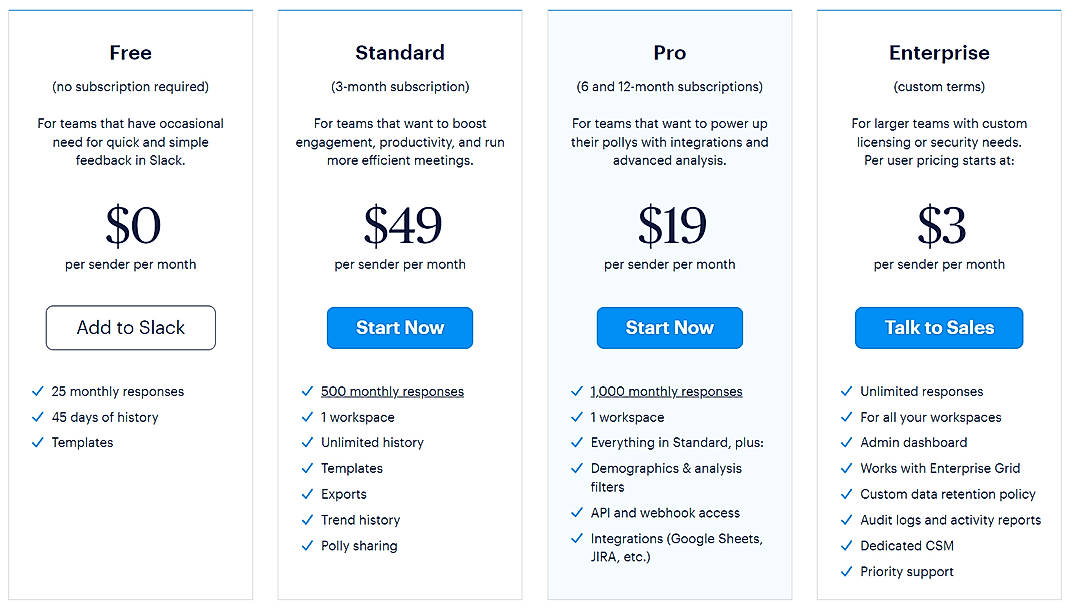Image resolution: width=1070 pixels, height=608 pixels.
Task: Click the checkmark beside Trend history
Action: pyautogui.click(x=308, y=519)
